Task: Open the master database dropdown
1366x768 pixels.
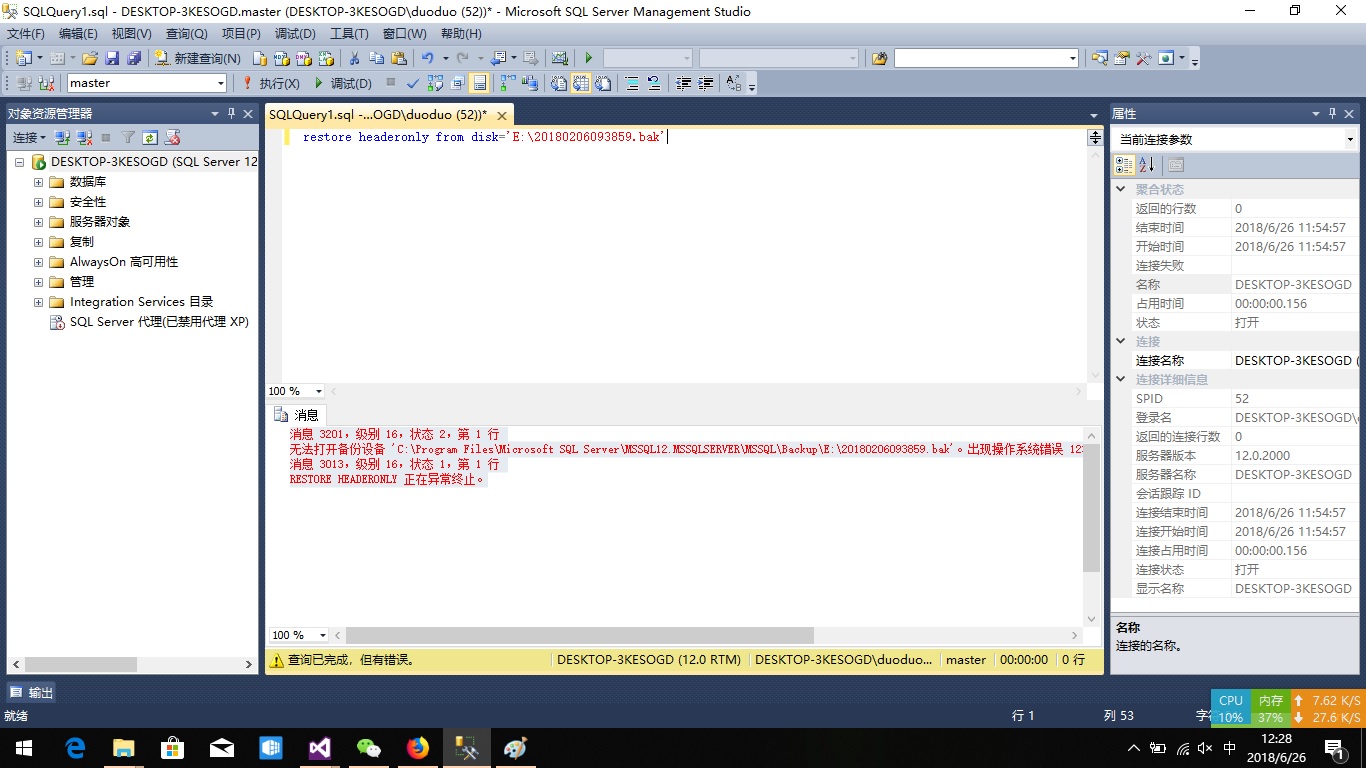Action: coord(221,83)
